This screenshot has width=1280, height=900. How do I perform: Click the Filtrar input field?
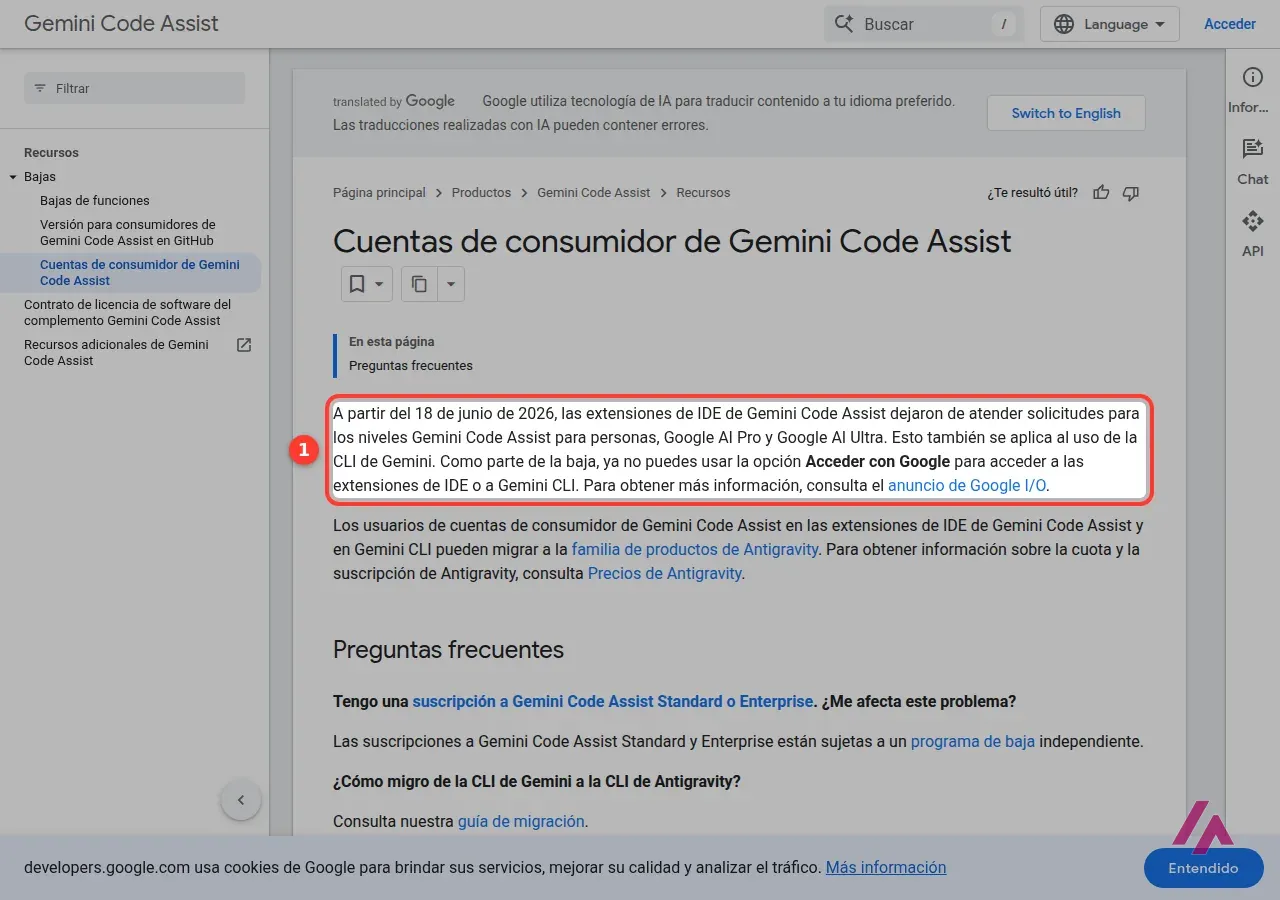click(x=134, y=88)
